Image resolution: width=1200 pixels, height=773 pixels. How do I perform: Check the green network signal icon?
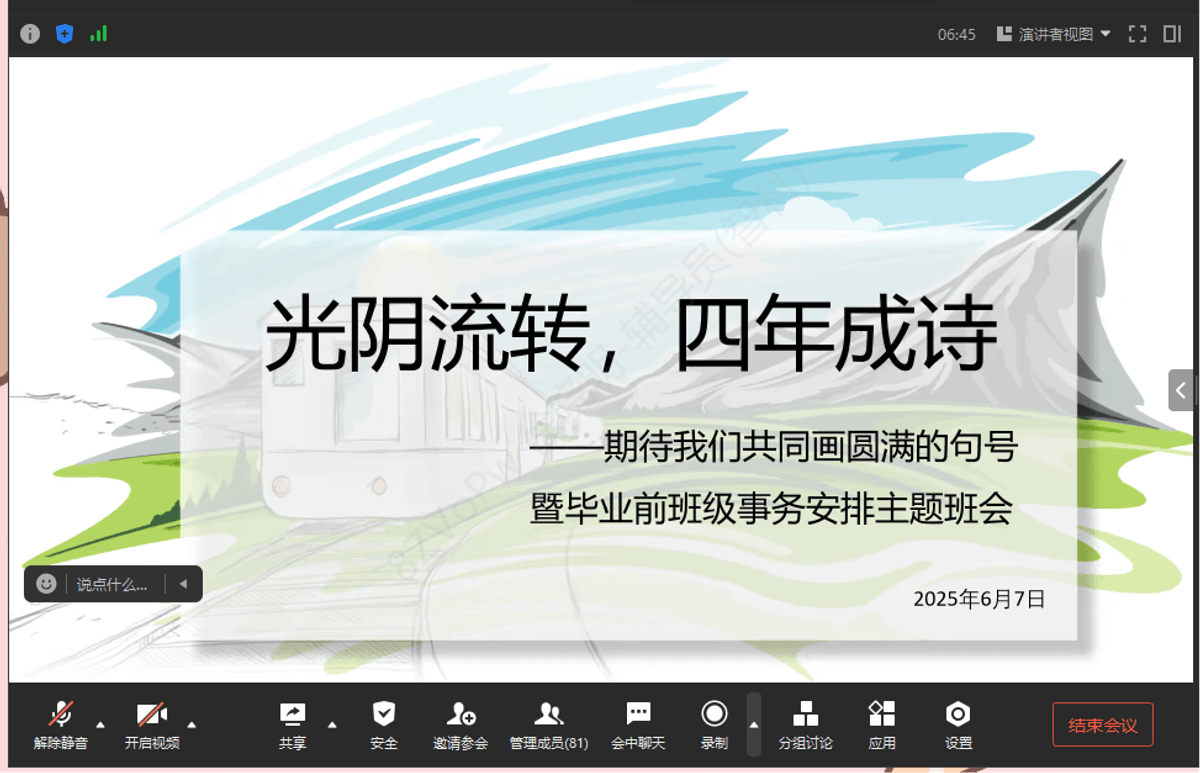[98, 34]
